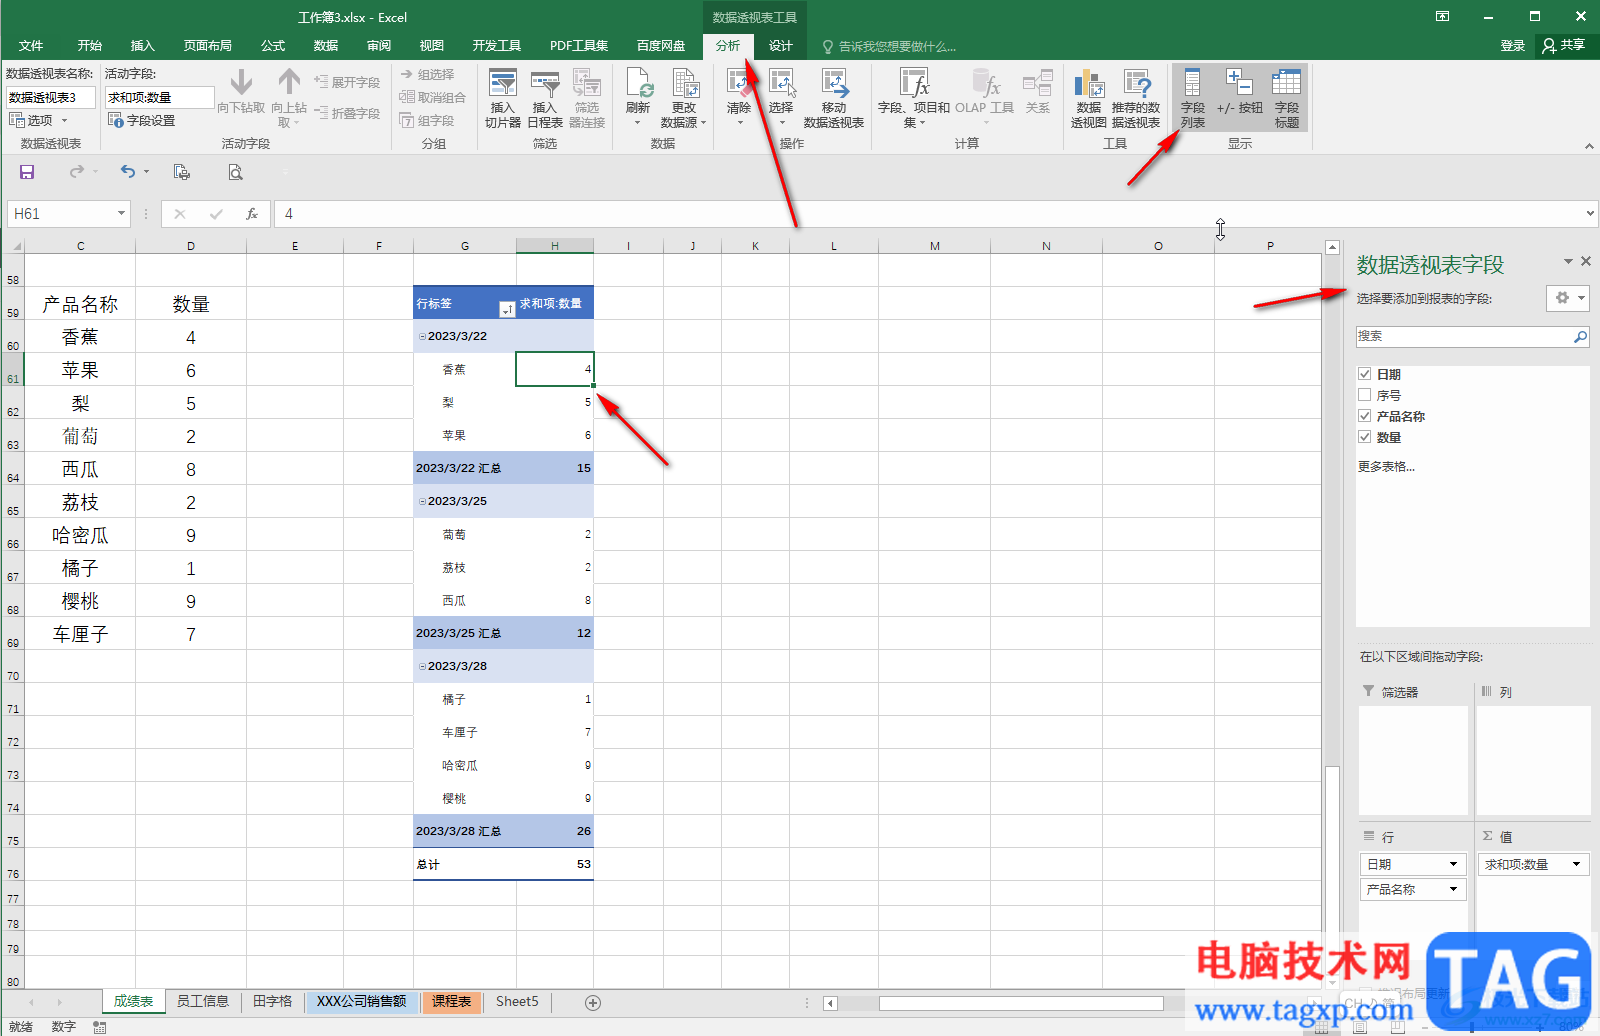Click the 展开字段 expand field button
The image size is (1600, 1036).
347,82
